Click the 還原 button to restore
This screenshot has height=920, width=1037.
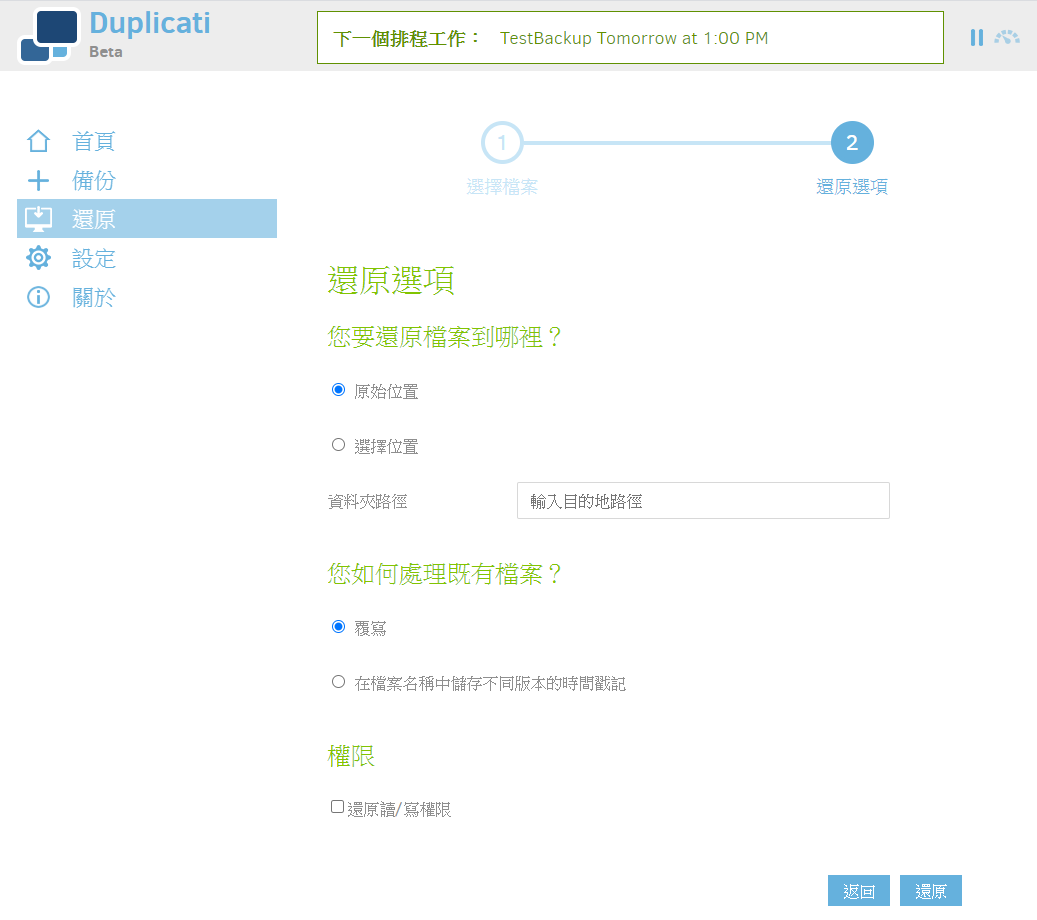(x=931, y=891)
